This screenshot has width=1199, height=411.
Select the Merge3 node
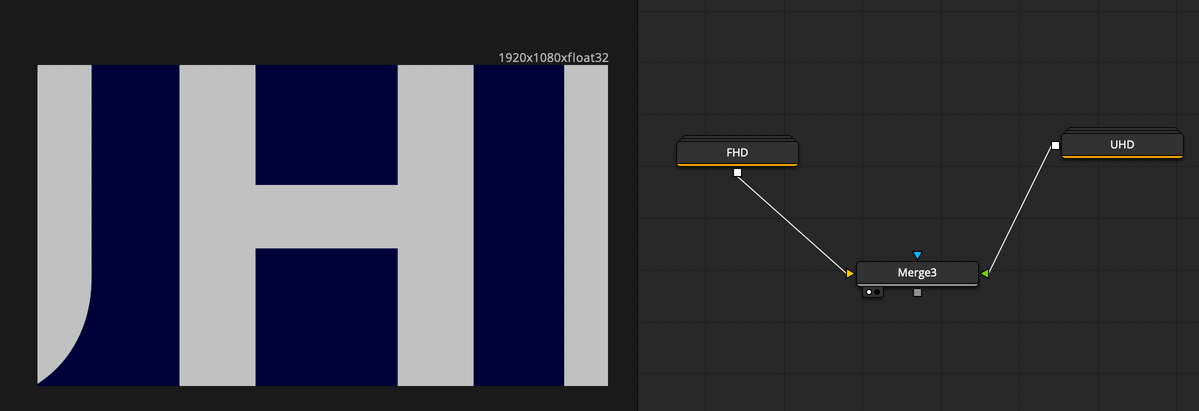pos(917,273)
